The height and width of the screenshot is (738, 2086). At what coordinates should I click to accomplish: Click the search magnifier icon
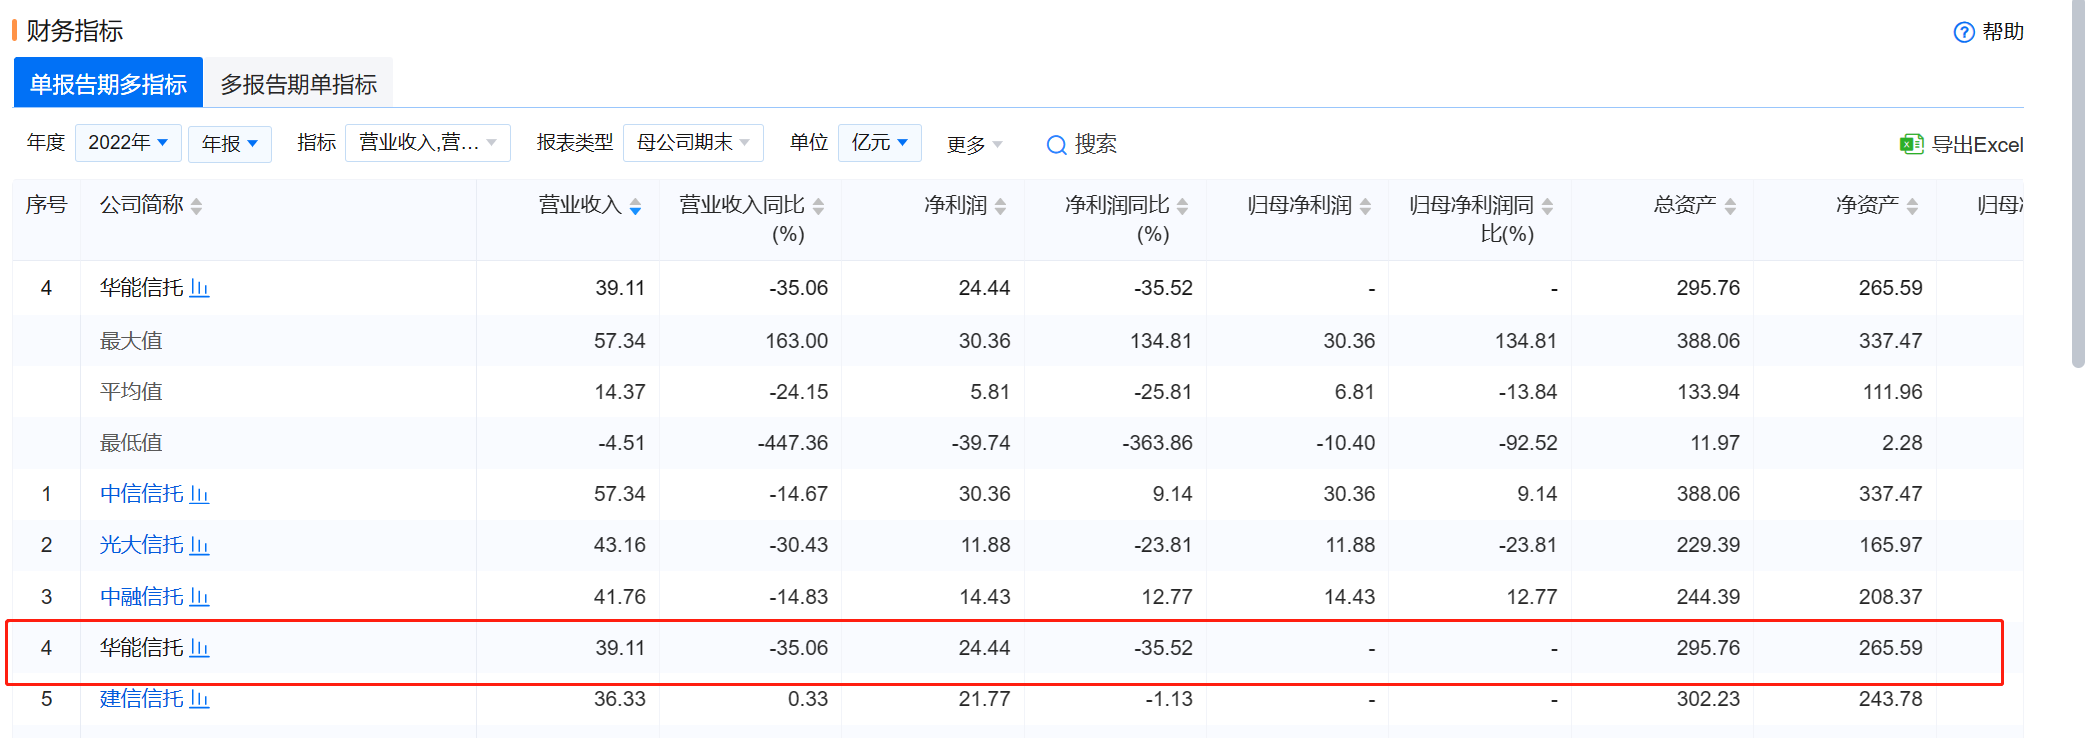[1056, 145]
